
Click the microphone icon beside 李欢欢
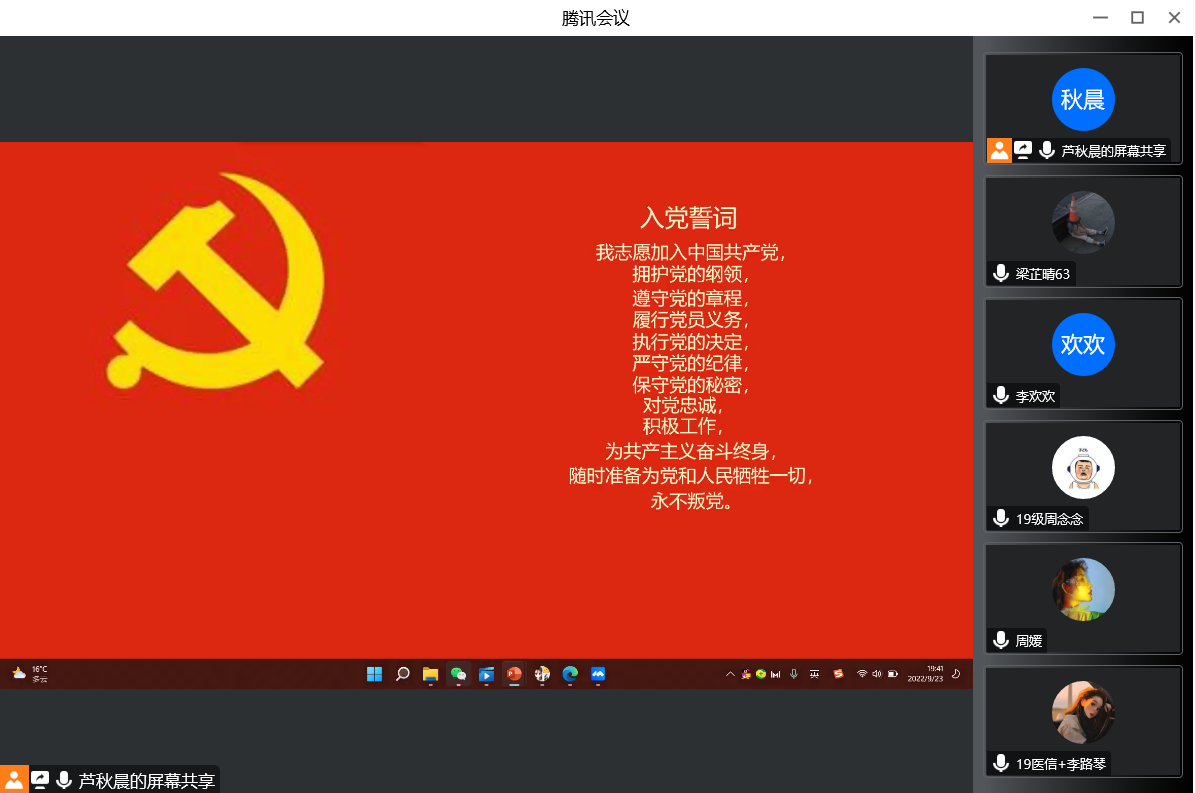click(1001, 395)
